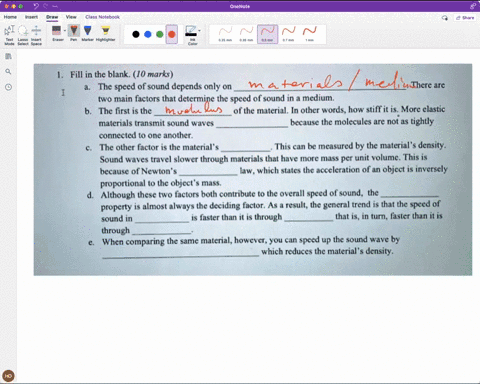This screenshot has width=480, height=384.
Task: Select the Text Mode tool
Action: [x=9, y=35]
